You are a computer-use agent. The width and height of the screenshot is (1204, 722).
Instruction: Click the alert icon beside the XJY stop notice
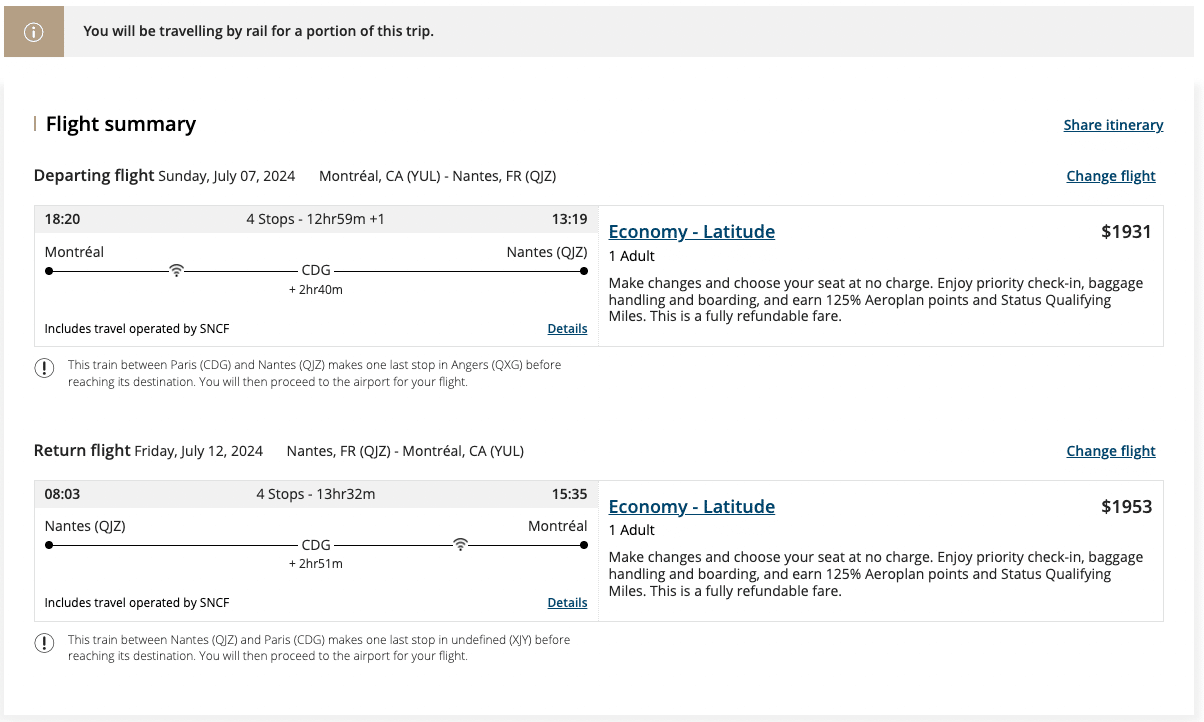(44, 643)
